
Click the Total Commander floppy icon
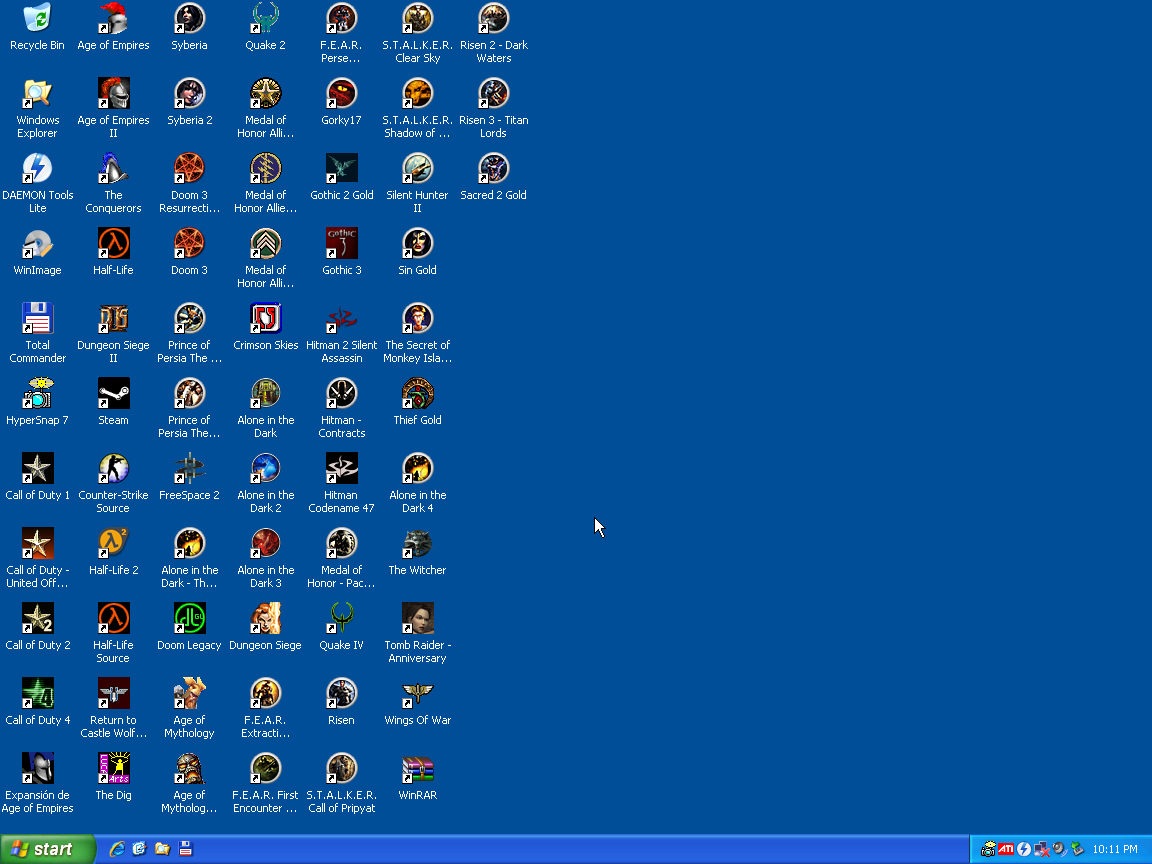click(x=37, y=319)
